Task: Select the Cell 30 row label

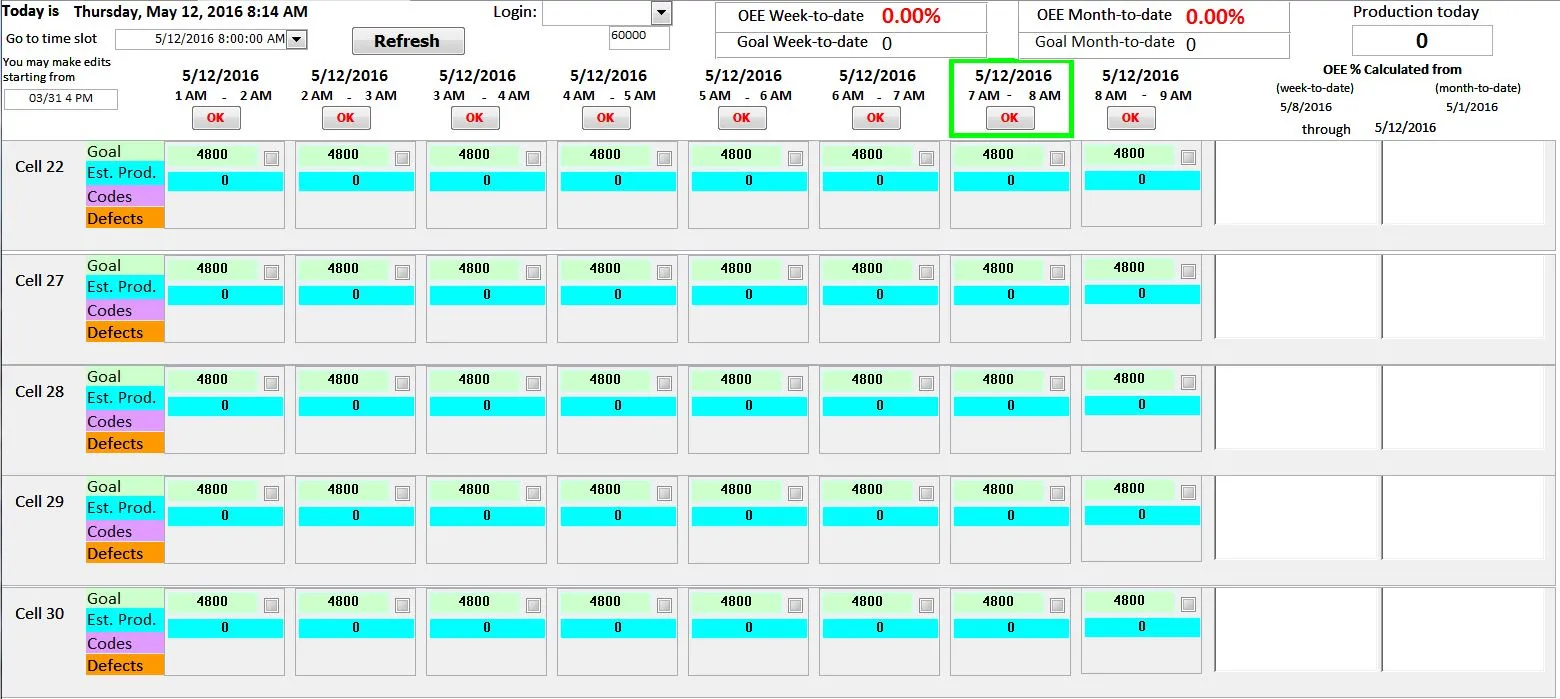Action: (40, 614)
